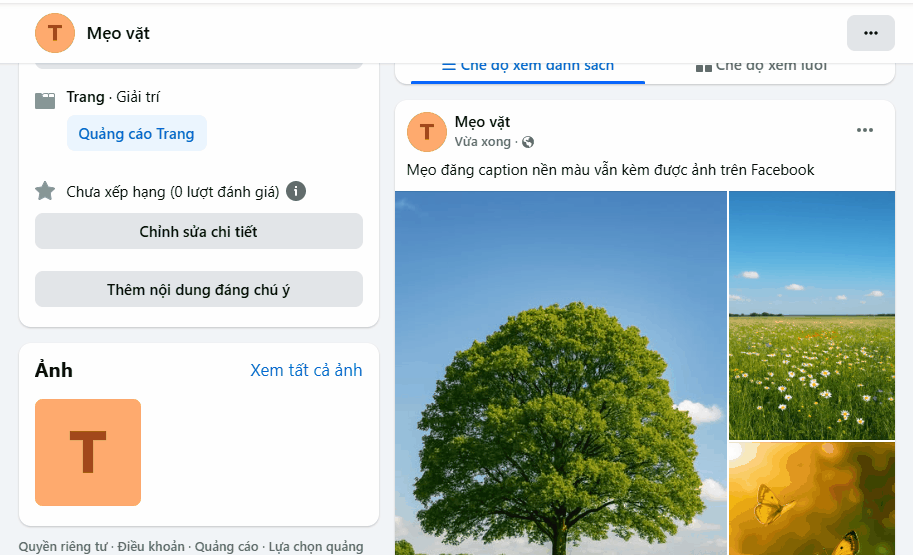The image size is (913, 555).
Task: Click the post author's orange T avatar
Action: click(427, 132)
